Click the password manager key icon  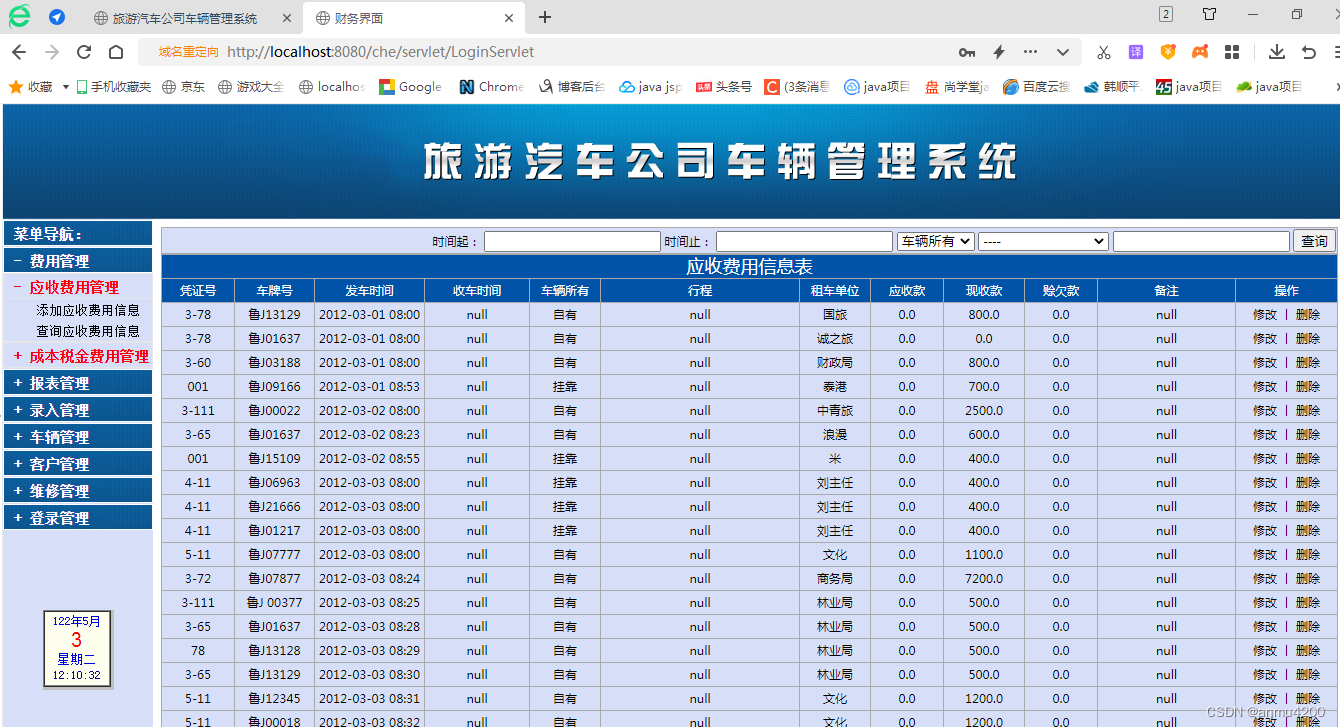point(967,52)
